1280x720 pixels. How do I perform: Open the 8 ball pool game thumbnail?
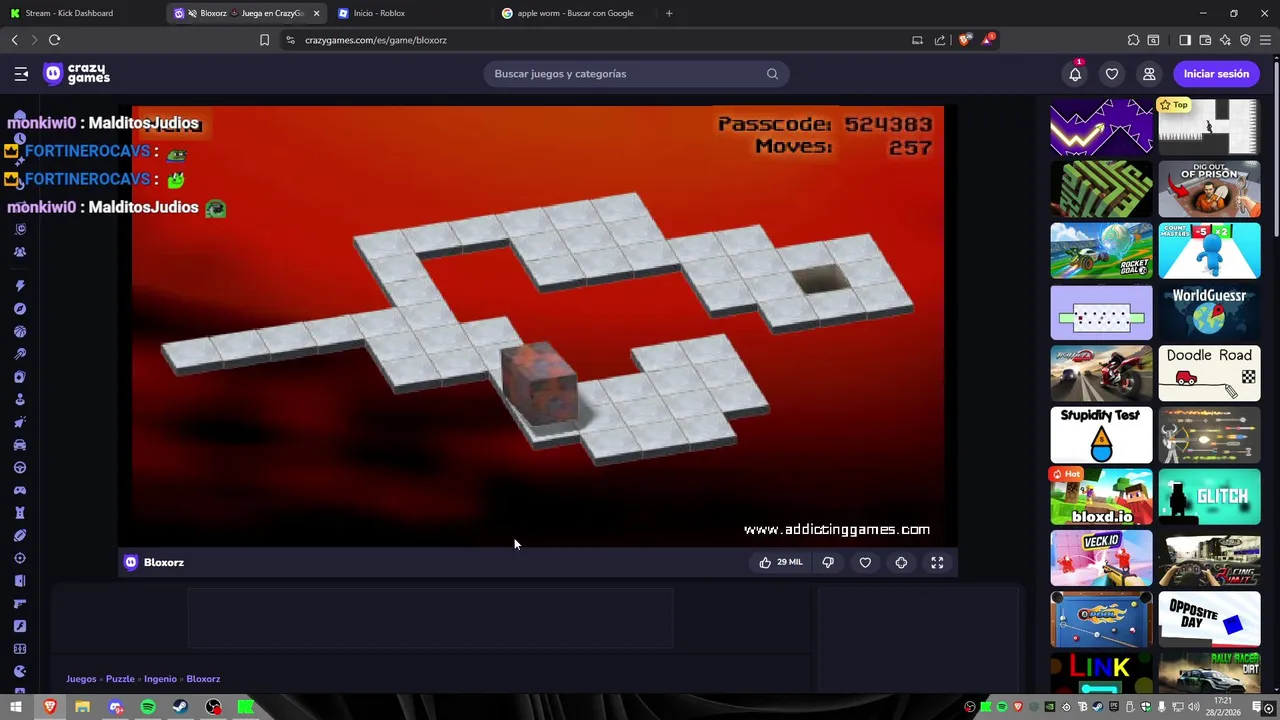tap(1101, 620)
